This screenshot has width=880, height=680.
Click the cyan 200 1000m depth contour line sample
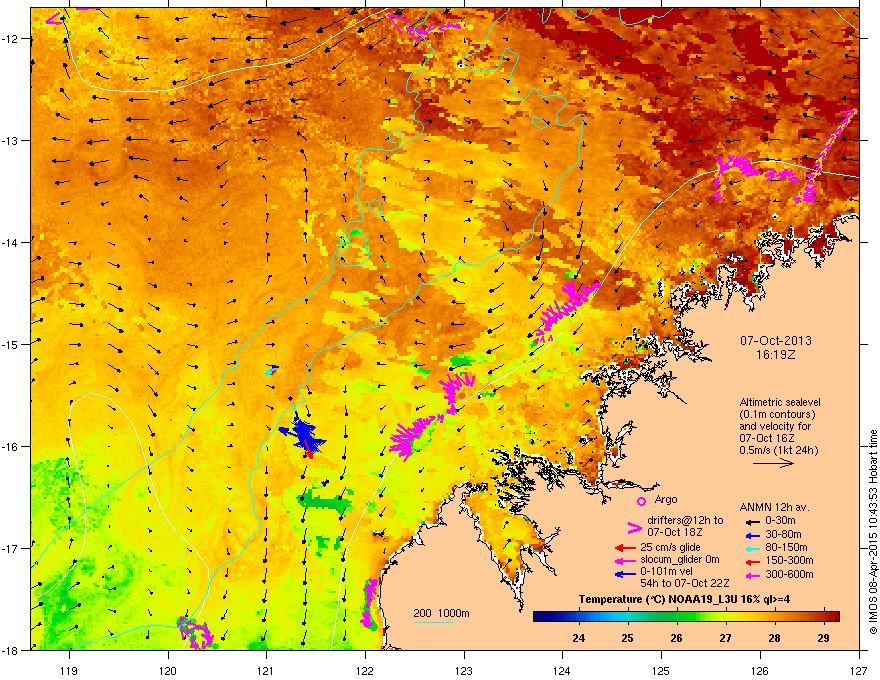pos(433,622)
